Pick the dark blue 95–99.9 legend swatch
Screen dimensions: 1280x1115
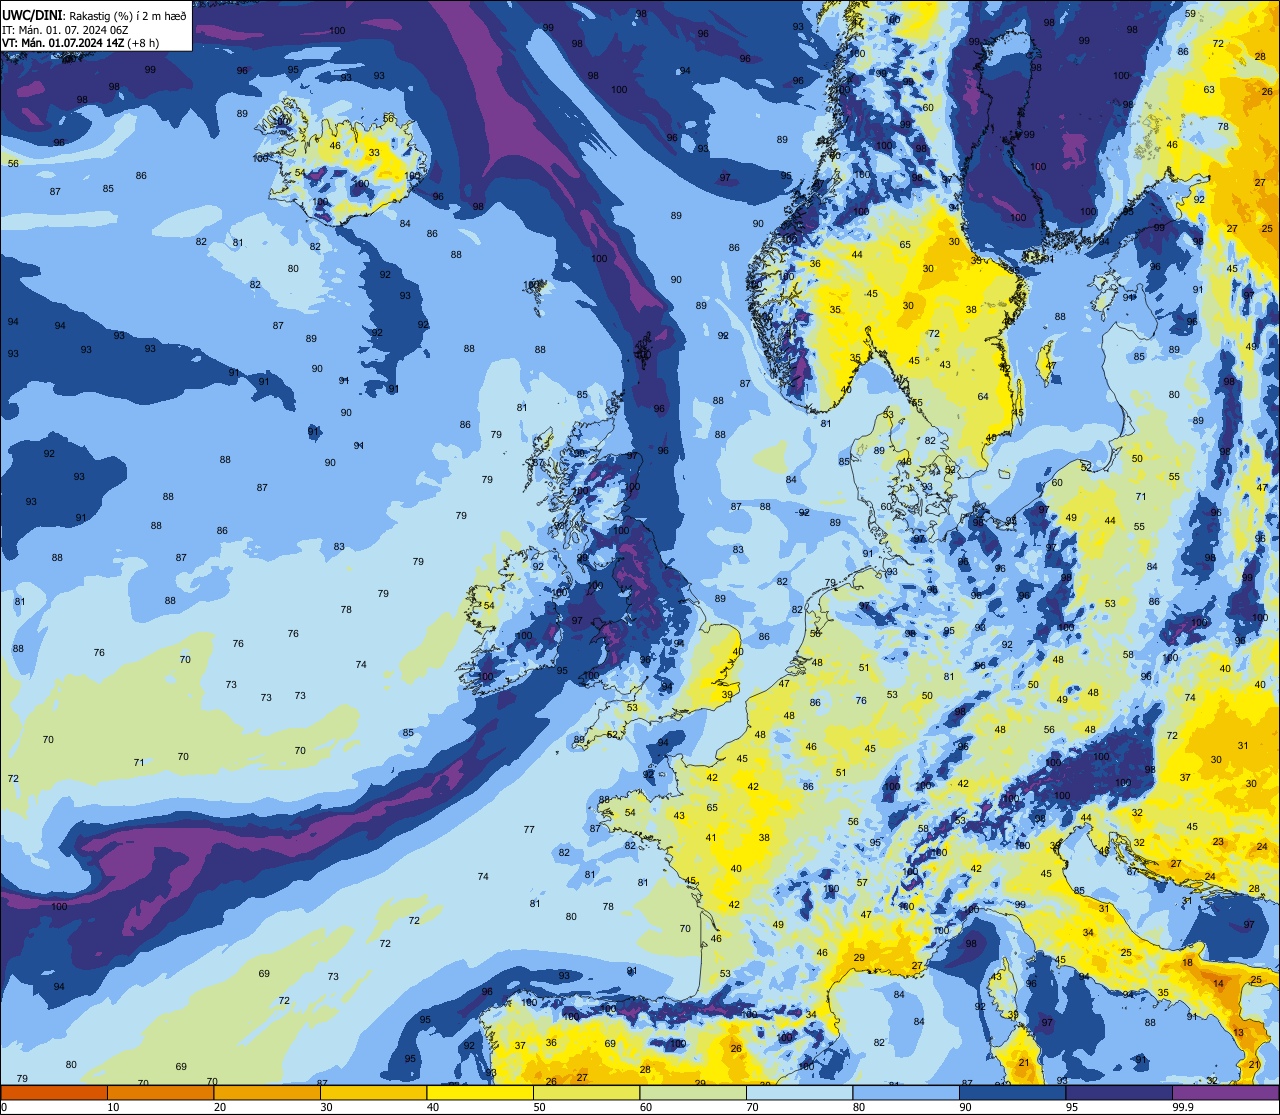[1119, 1092]
